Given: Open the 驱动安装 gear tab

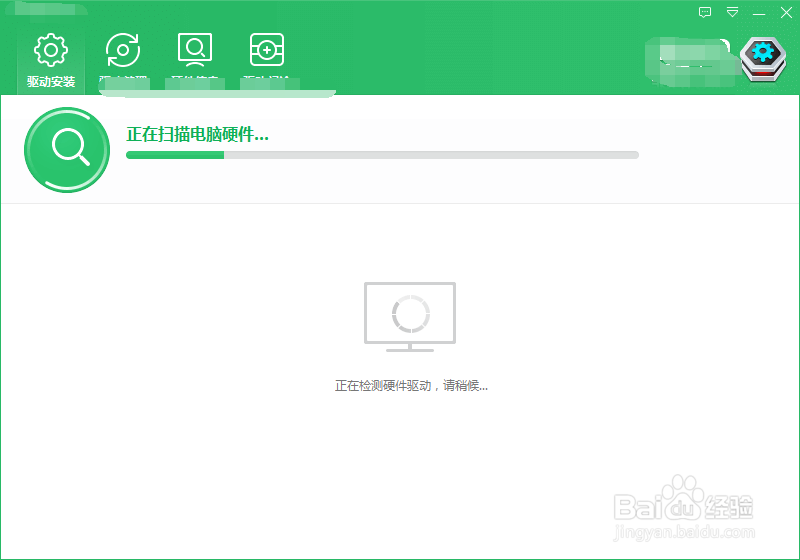Looking at the screenshot, I should pyautogui.click(x=51, y=60).
